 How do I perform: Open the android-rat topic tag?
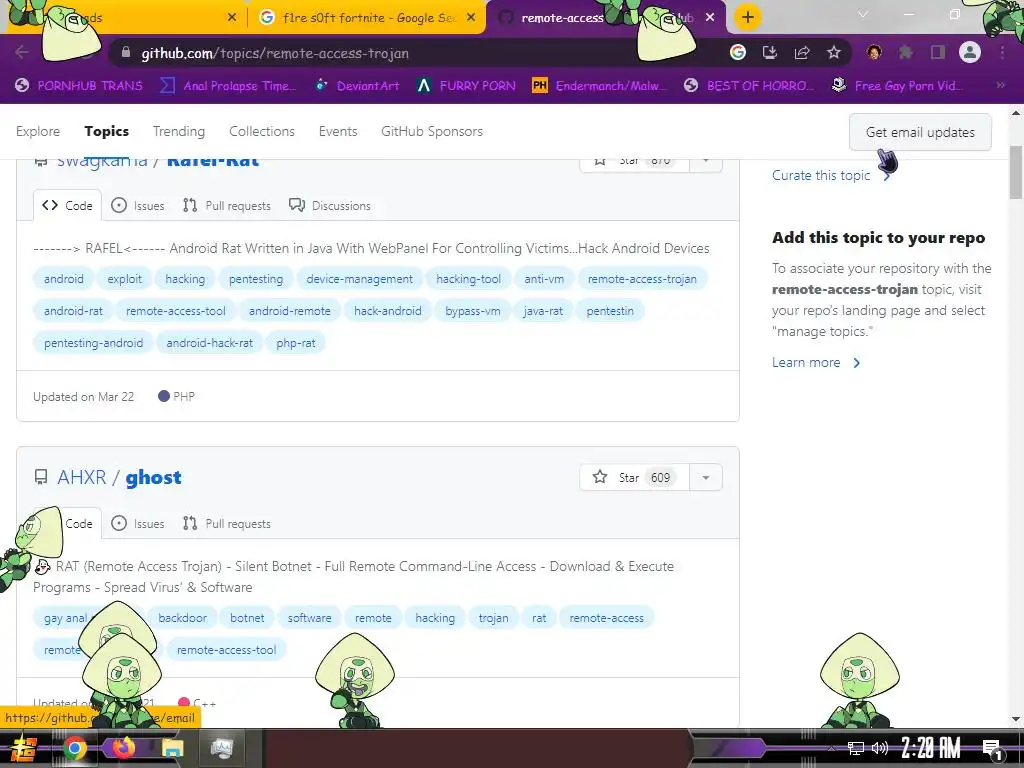tap(73, 311)
